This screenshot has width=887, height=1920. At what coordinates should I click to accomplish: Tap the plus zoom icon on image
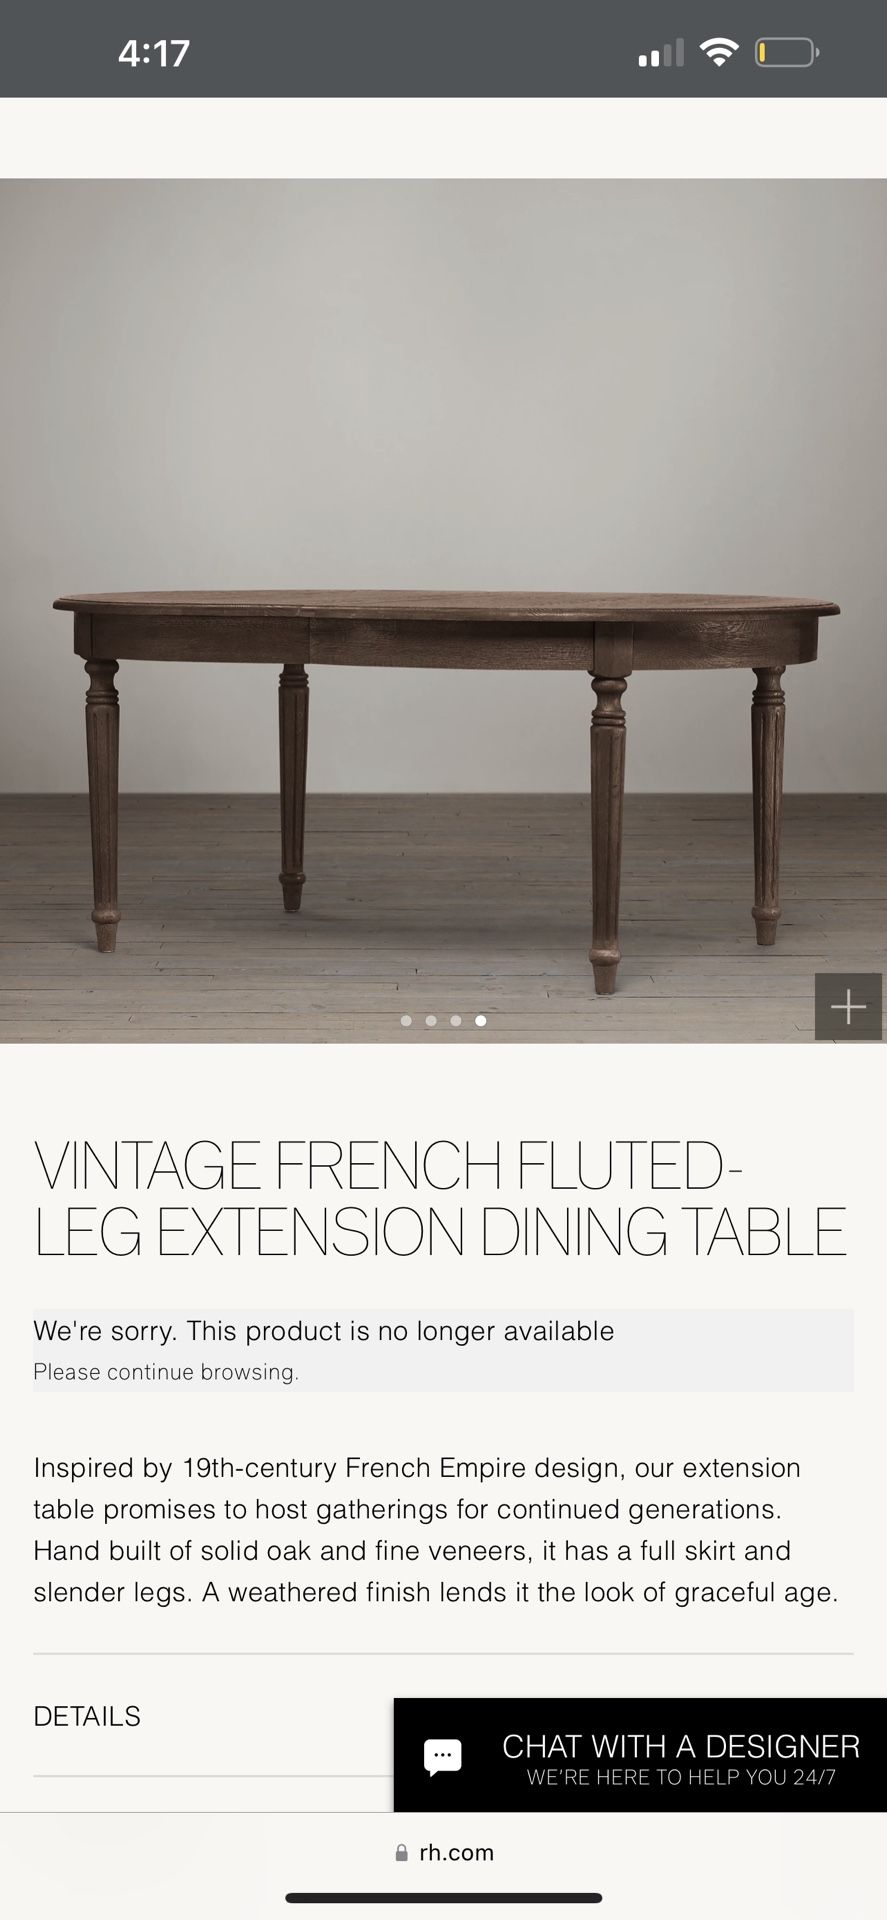(x=848, y=1006)
